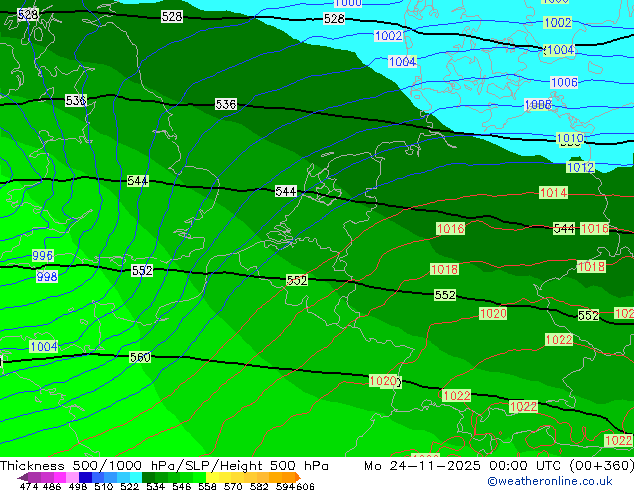Click the dark navy blue legend swatch
This screenshot has height=490, width=634.
coord(85,477)
